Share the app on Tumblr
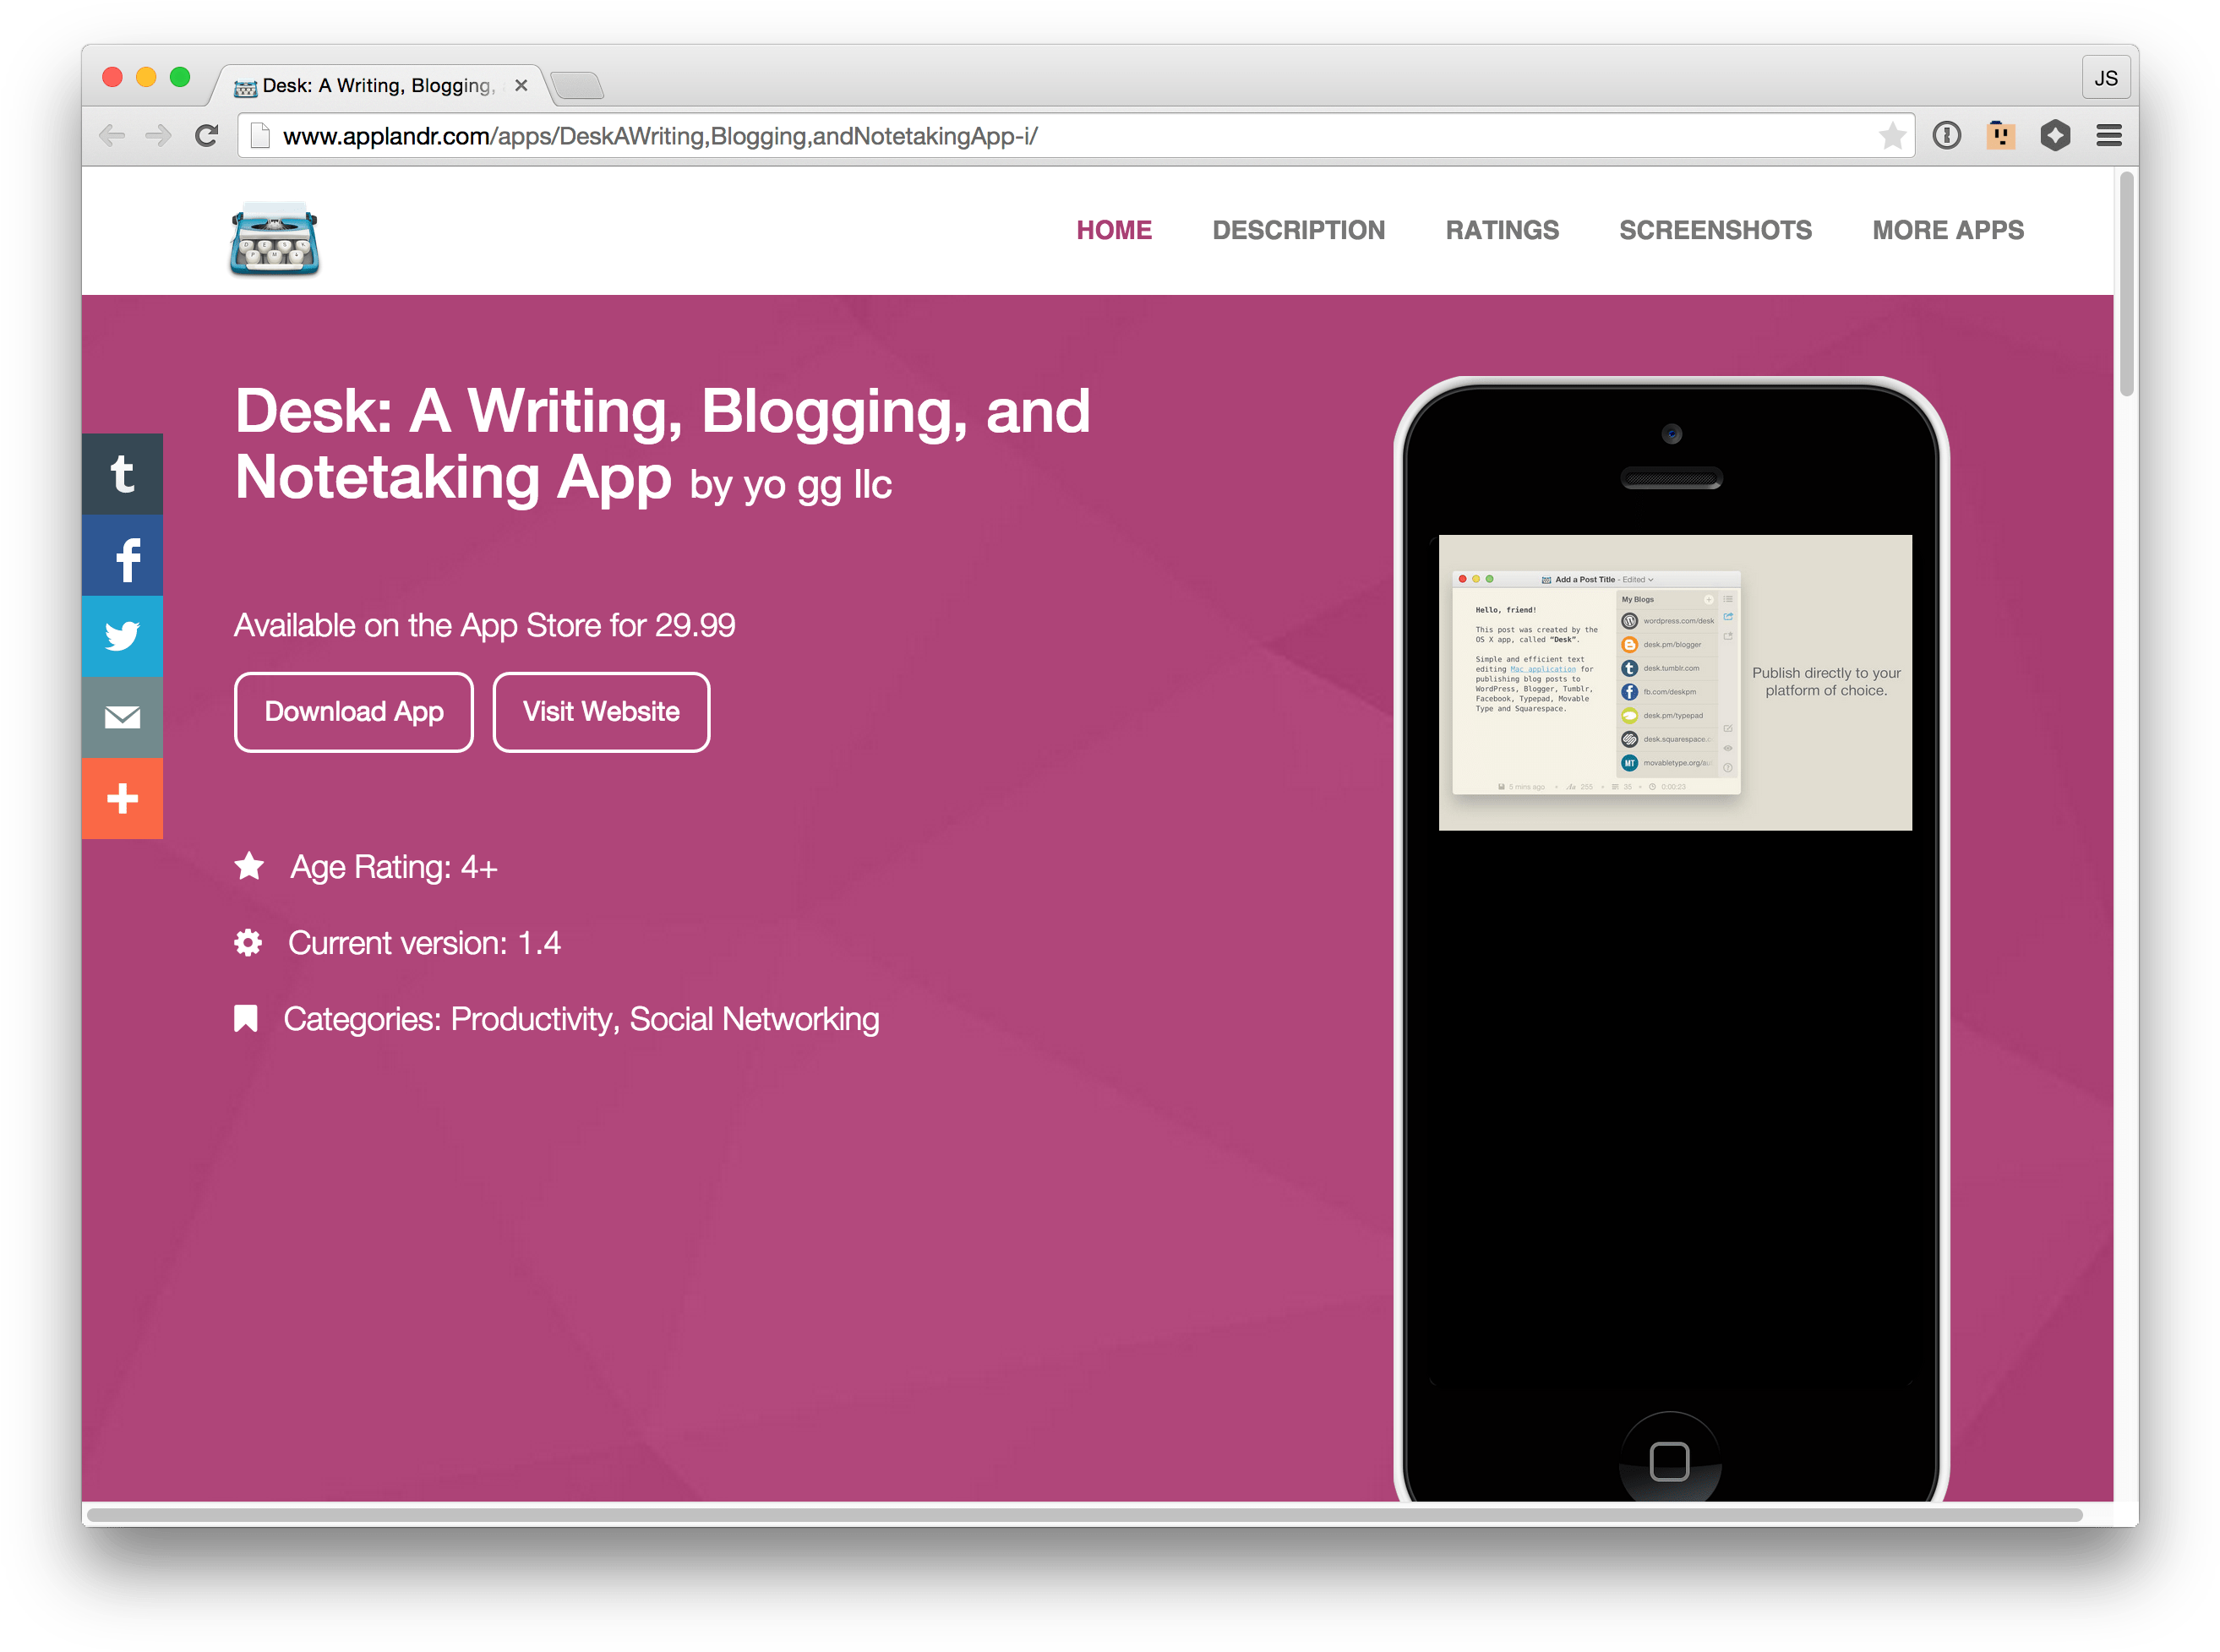The image size is (2220, 1652). (122, 474)
